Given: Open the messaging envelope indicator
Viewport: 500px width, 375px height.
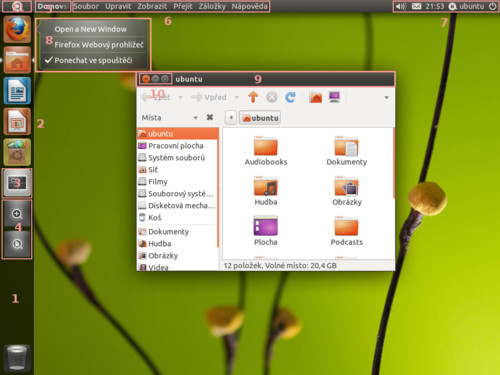Looking at the screenshot, I should point(416,6).
